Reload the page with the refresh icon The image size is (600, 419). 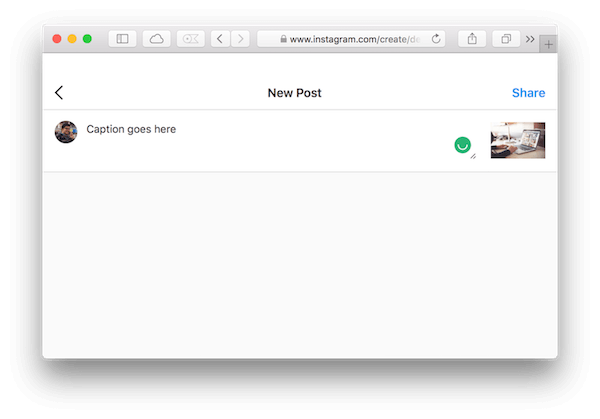click(x=436, y=39)
